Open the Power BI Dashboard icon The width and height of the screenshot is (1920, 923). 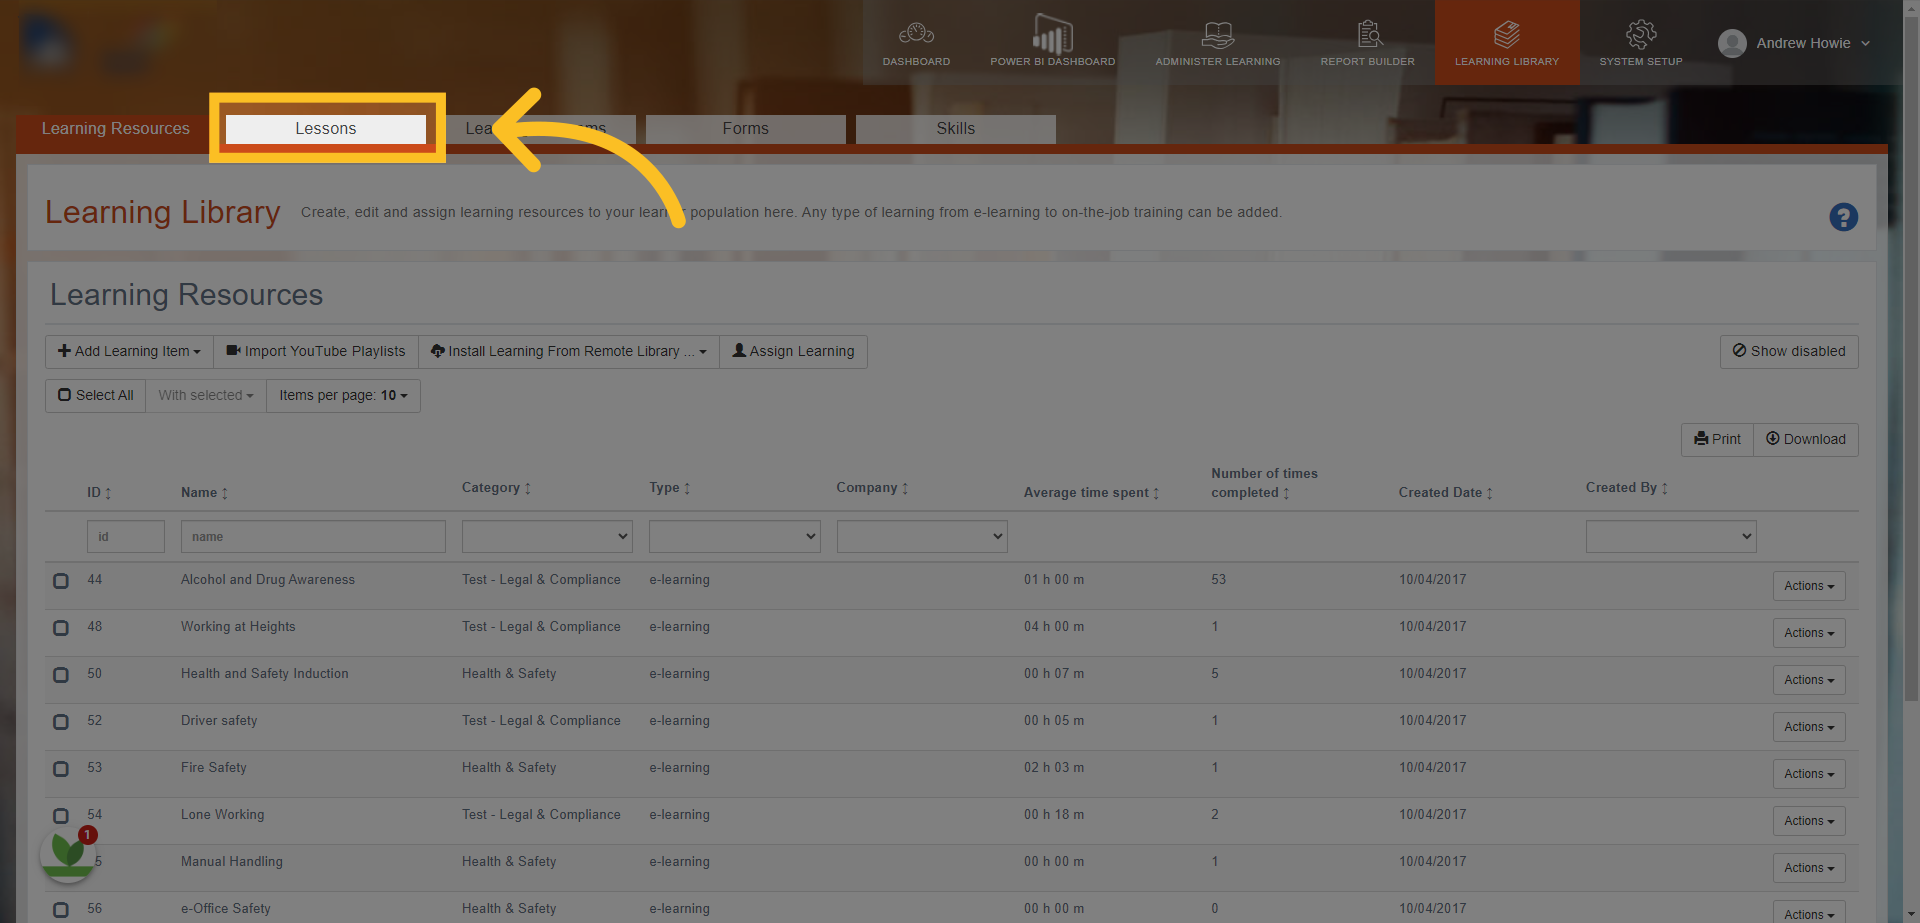click(x=1052, y=34)
